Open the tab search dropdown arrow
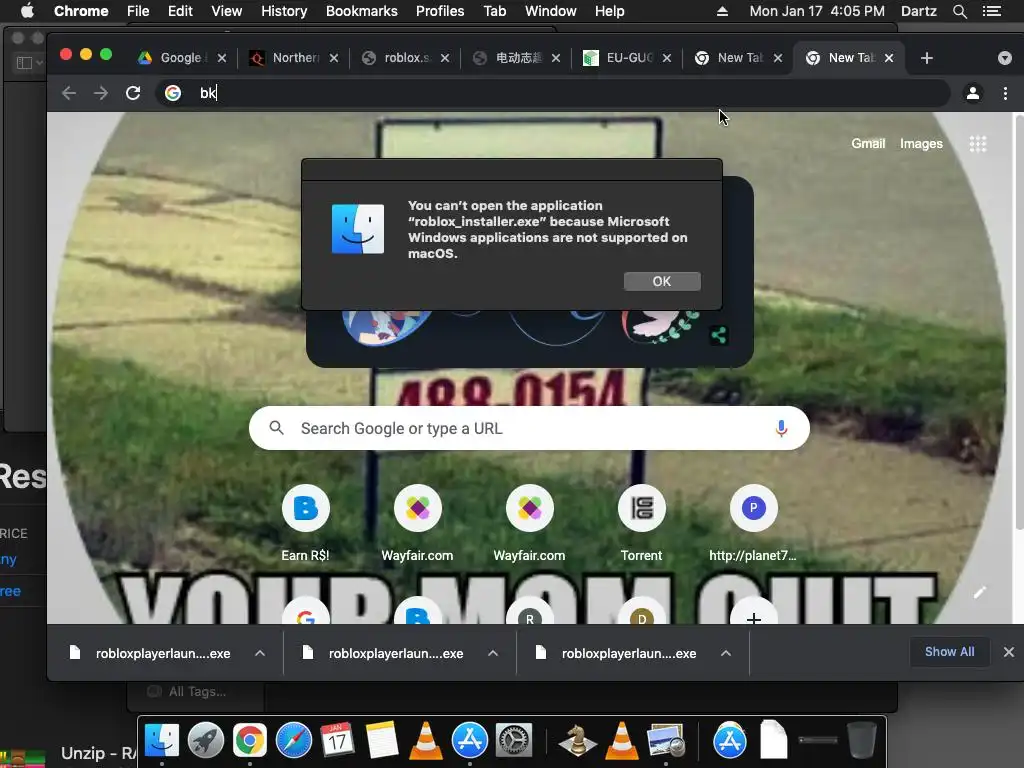 point(1004,58)
